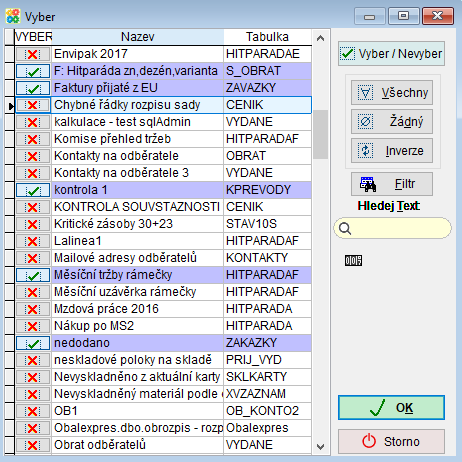462x462 pixels.
Task: Click the Všechny (all) selection icon
Action: click(x=365, y=93)
